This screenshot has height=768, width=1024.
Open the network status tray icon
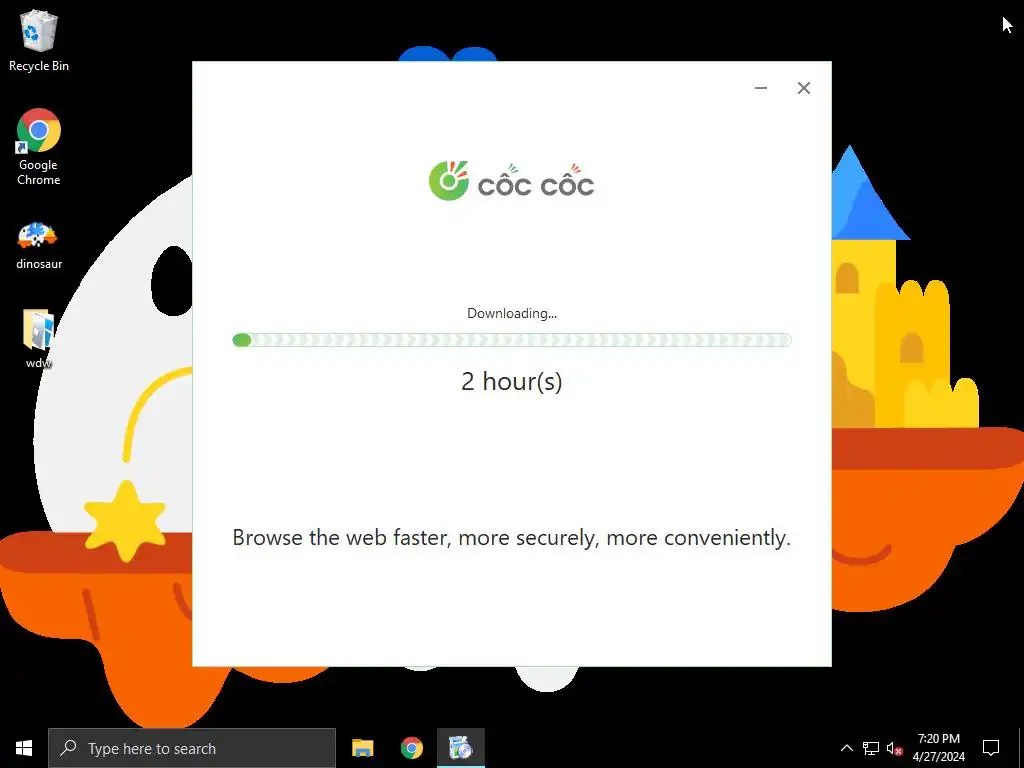tap(871, 748)
